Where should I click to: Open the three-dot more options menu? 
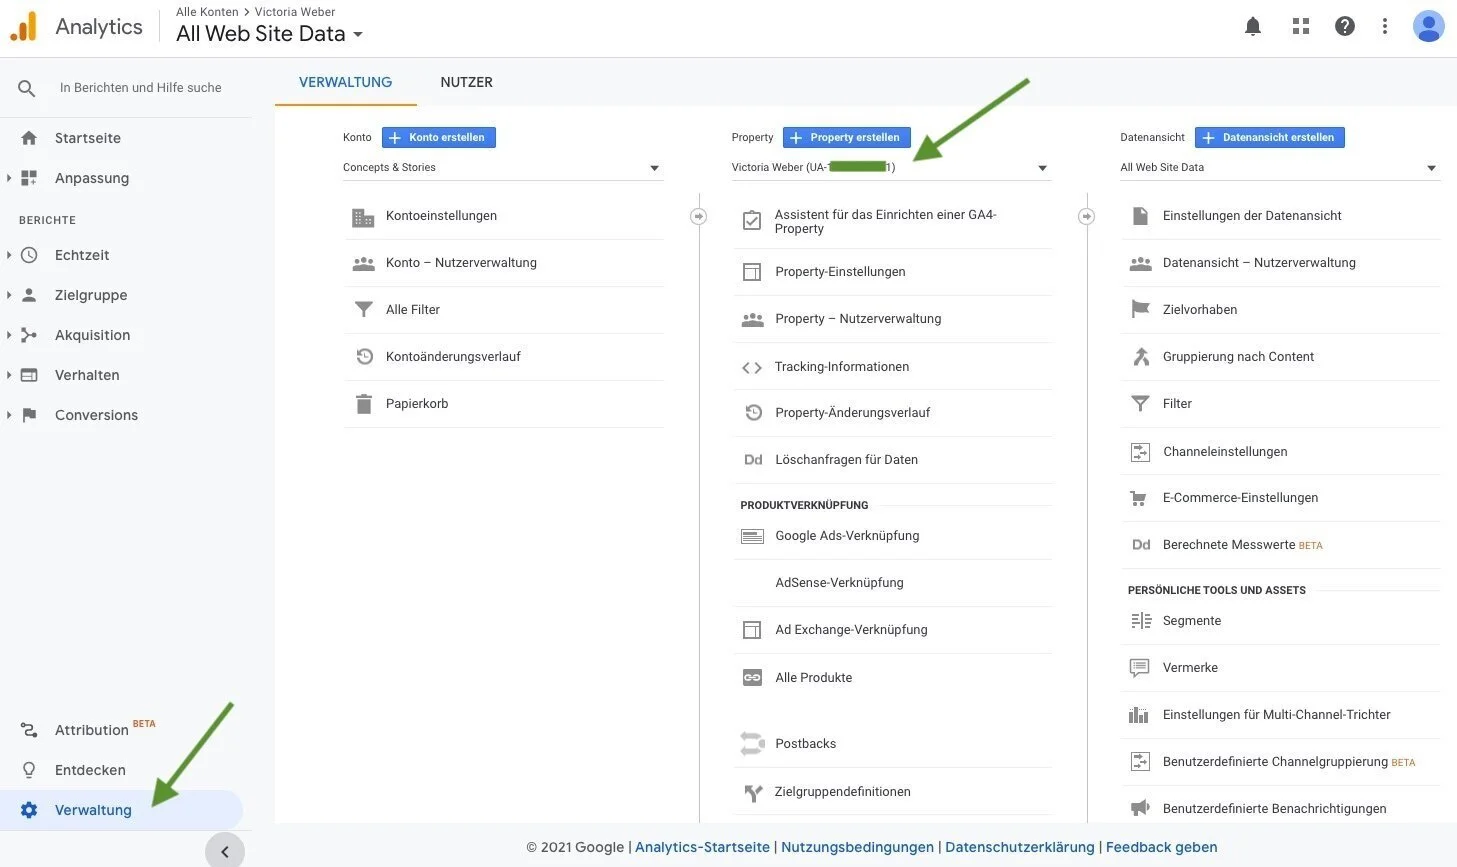1384,27
